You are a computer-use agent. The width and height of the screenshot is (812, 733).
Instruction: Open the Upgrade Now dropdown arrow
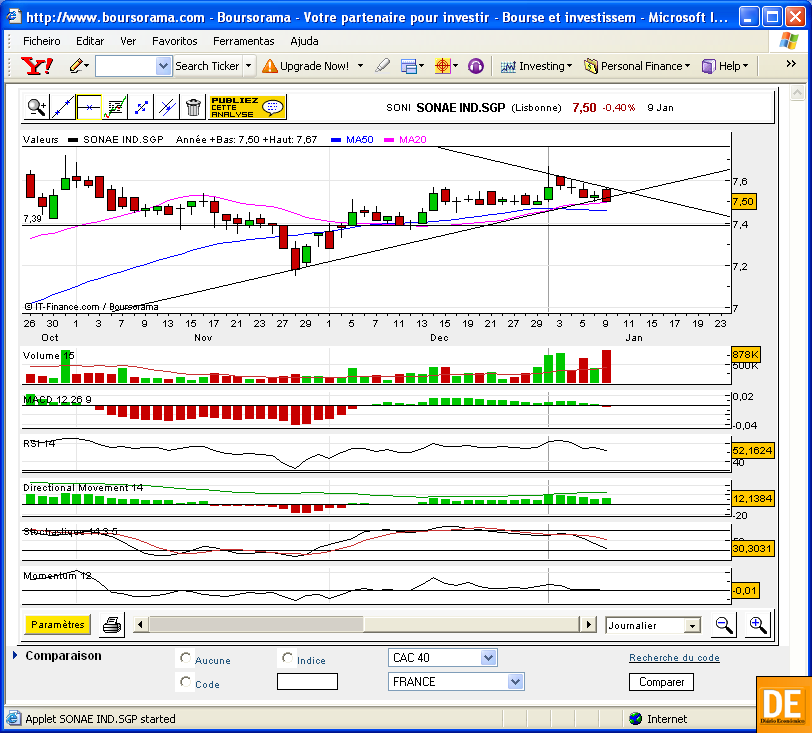[360, 66]
